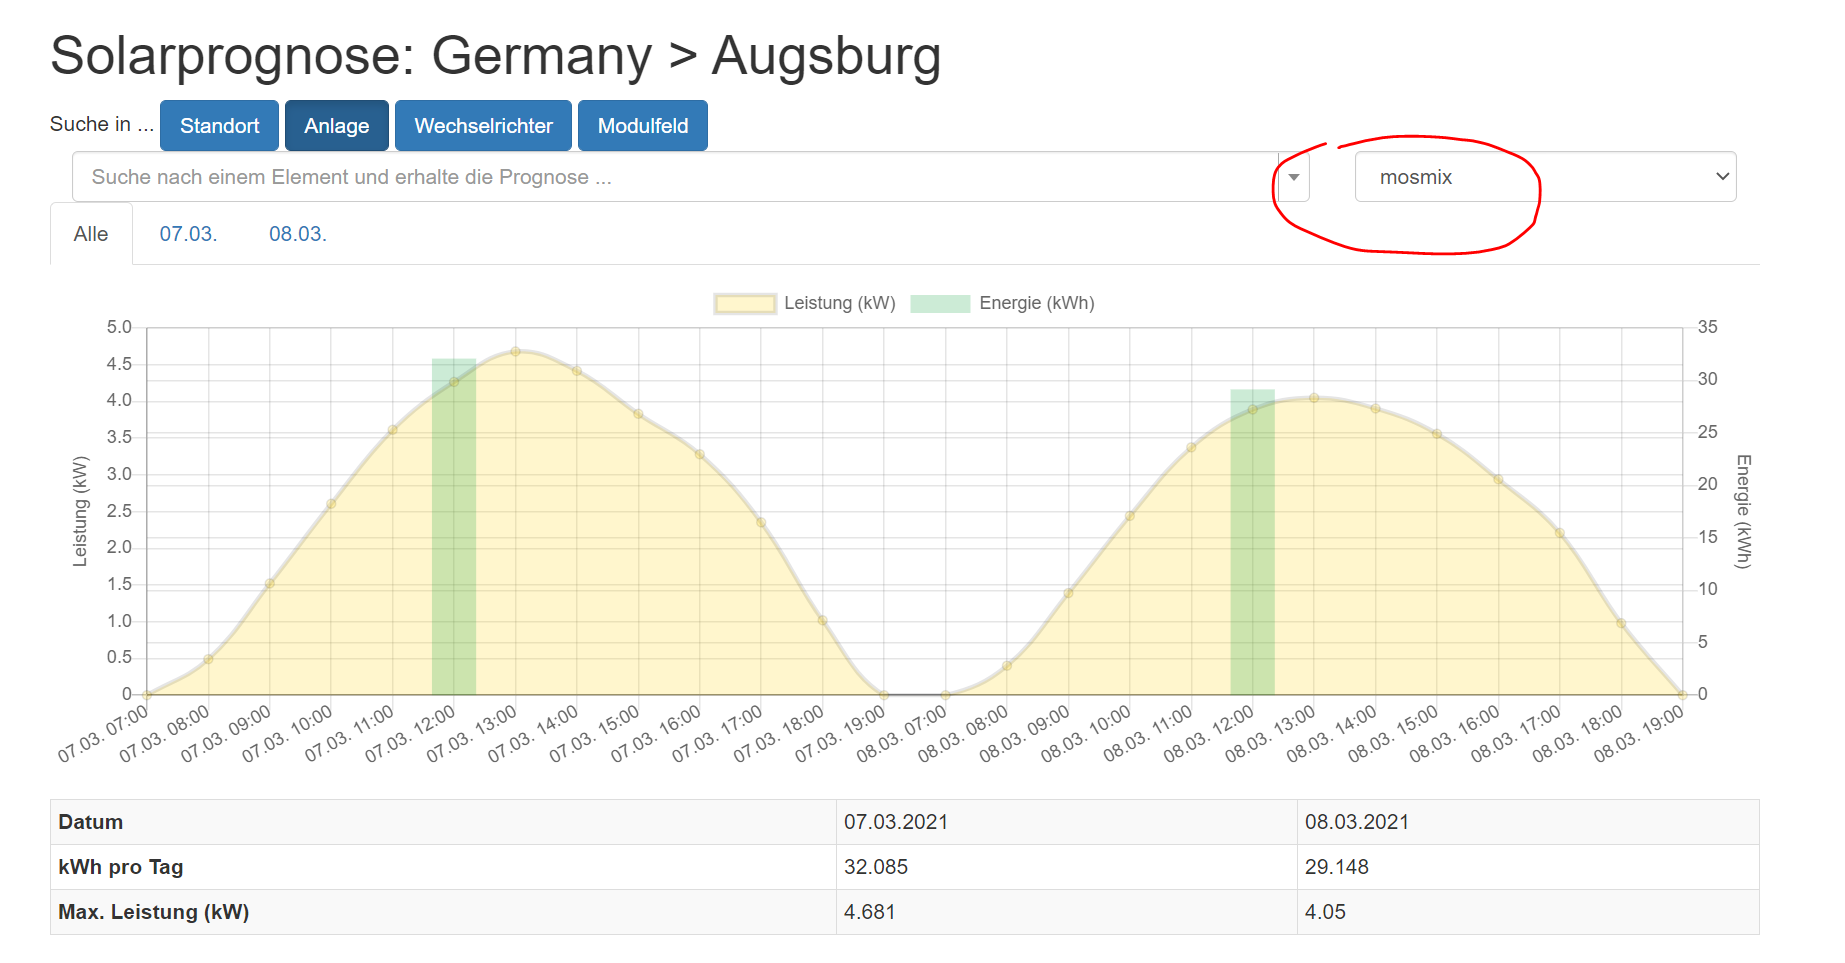Click the 32.085 kWh pro Tag cell
The image size is (1845, 963).
coord(876,867)
